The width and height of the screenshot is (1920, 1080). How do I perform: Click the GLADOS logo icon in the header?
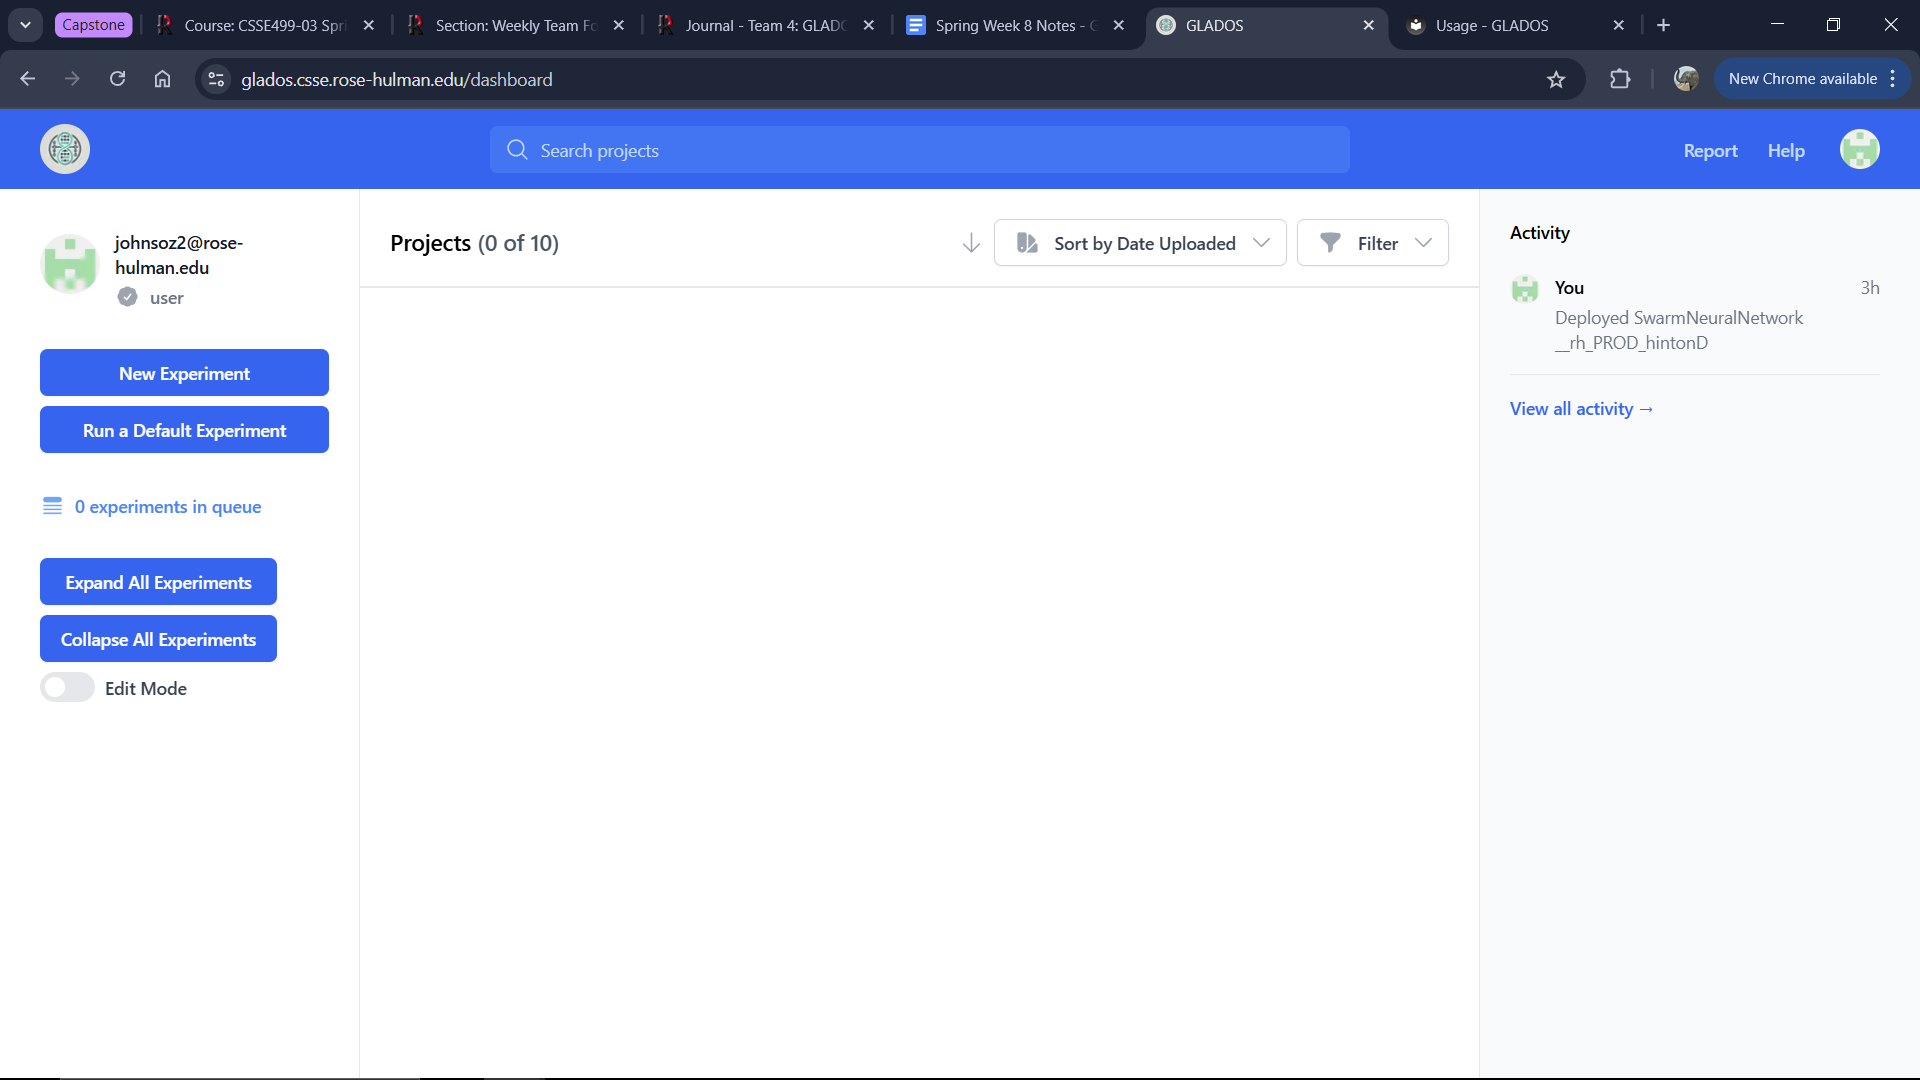click(x=65, y=150)
